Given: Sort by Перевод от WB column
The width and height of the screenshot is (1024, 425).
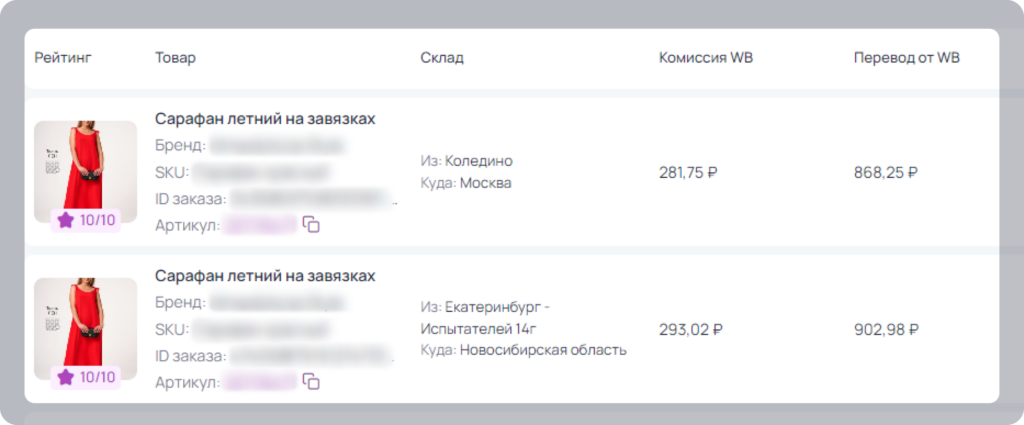Looking at the screenshot, I should (906, 58).
